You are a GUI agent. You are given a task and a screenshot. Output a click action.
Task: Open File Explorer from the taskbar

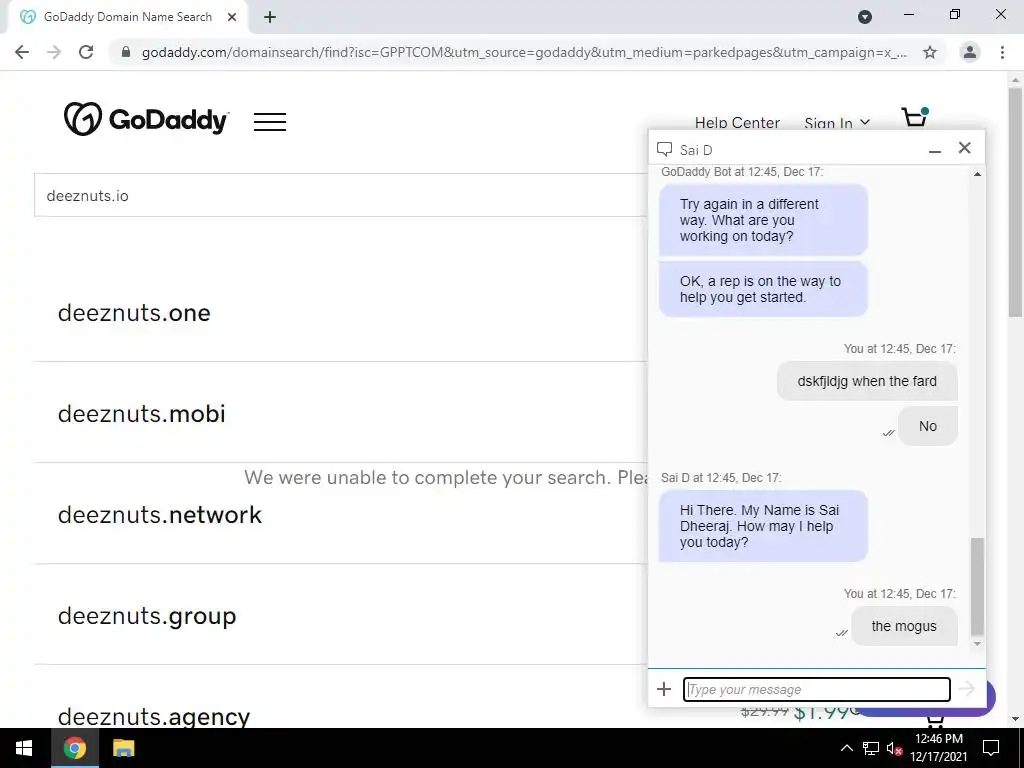123,748
